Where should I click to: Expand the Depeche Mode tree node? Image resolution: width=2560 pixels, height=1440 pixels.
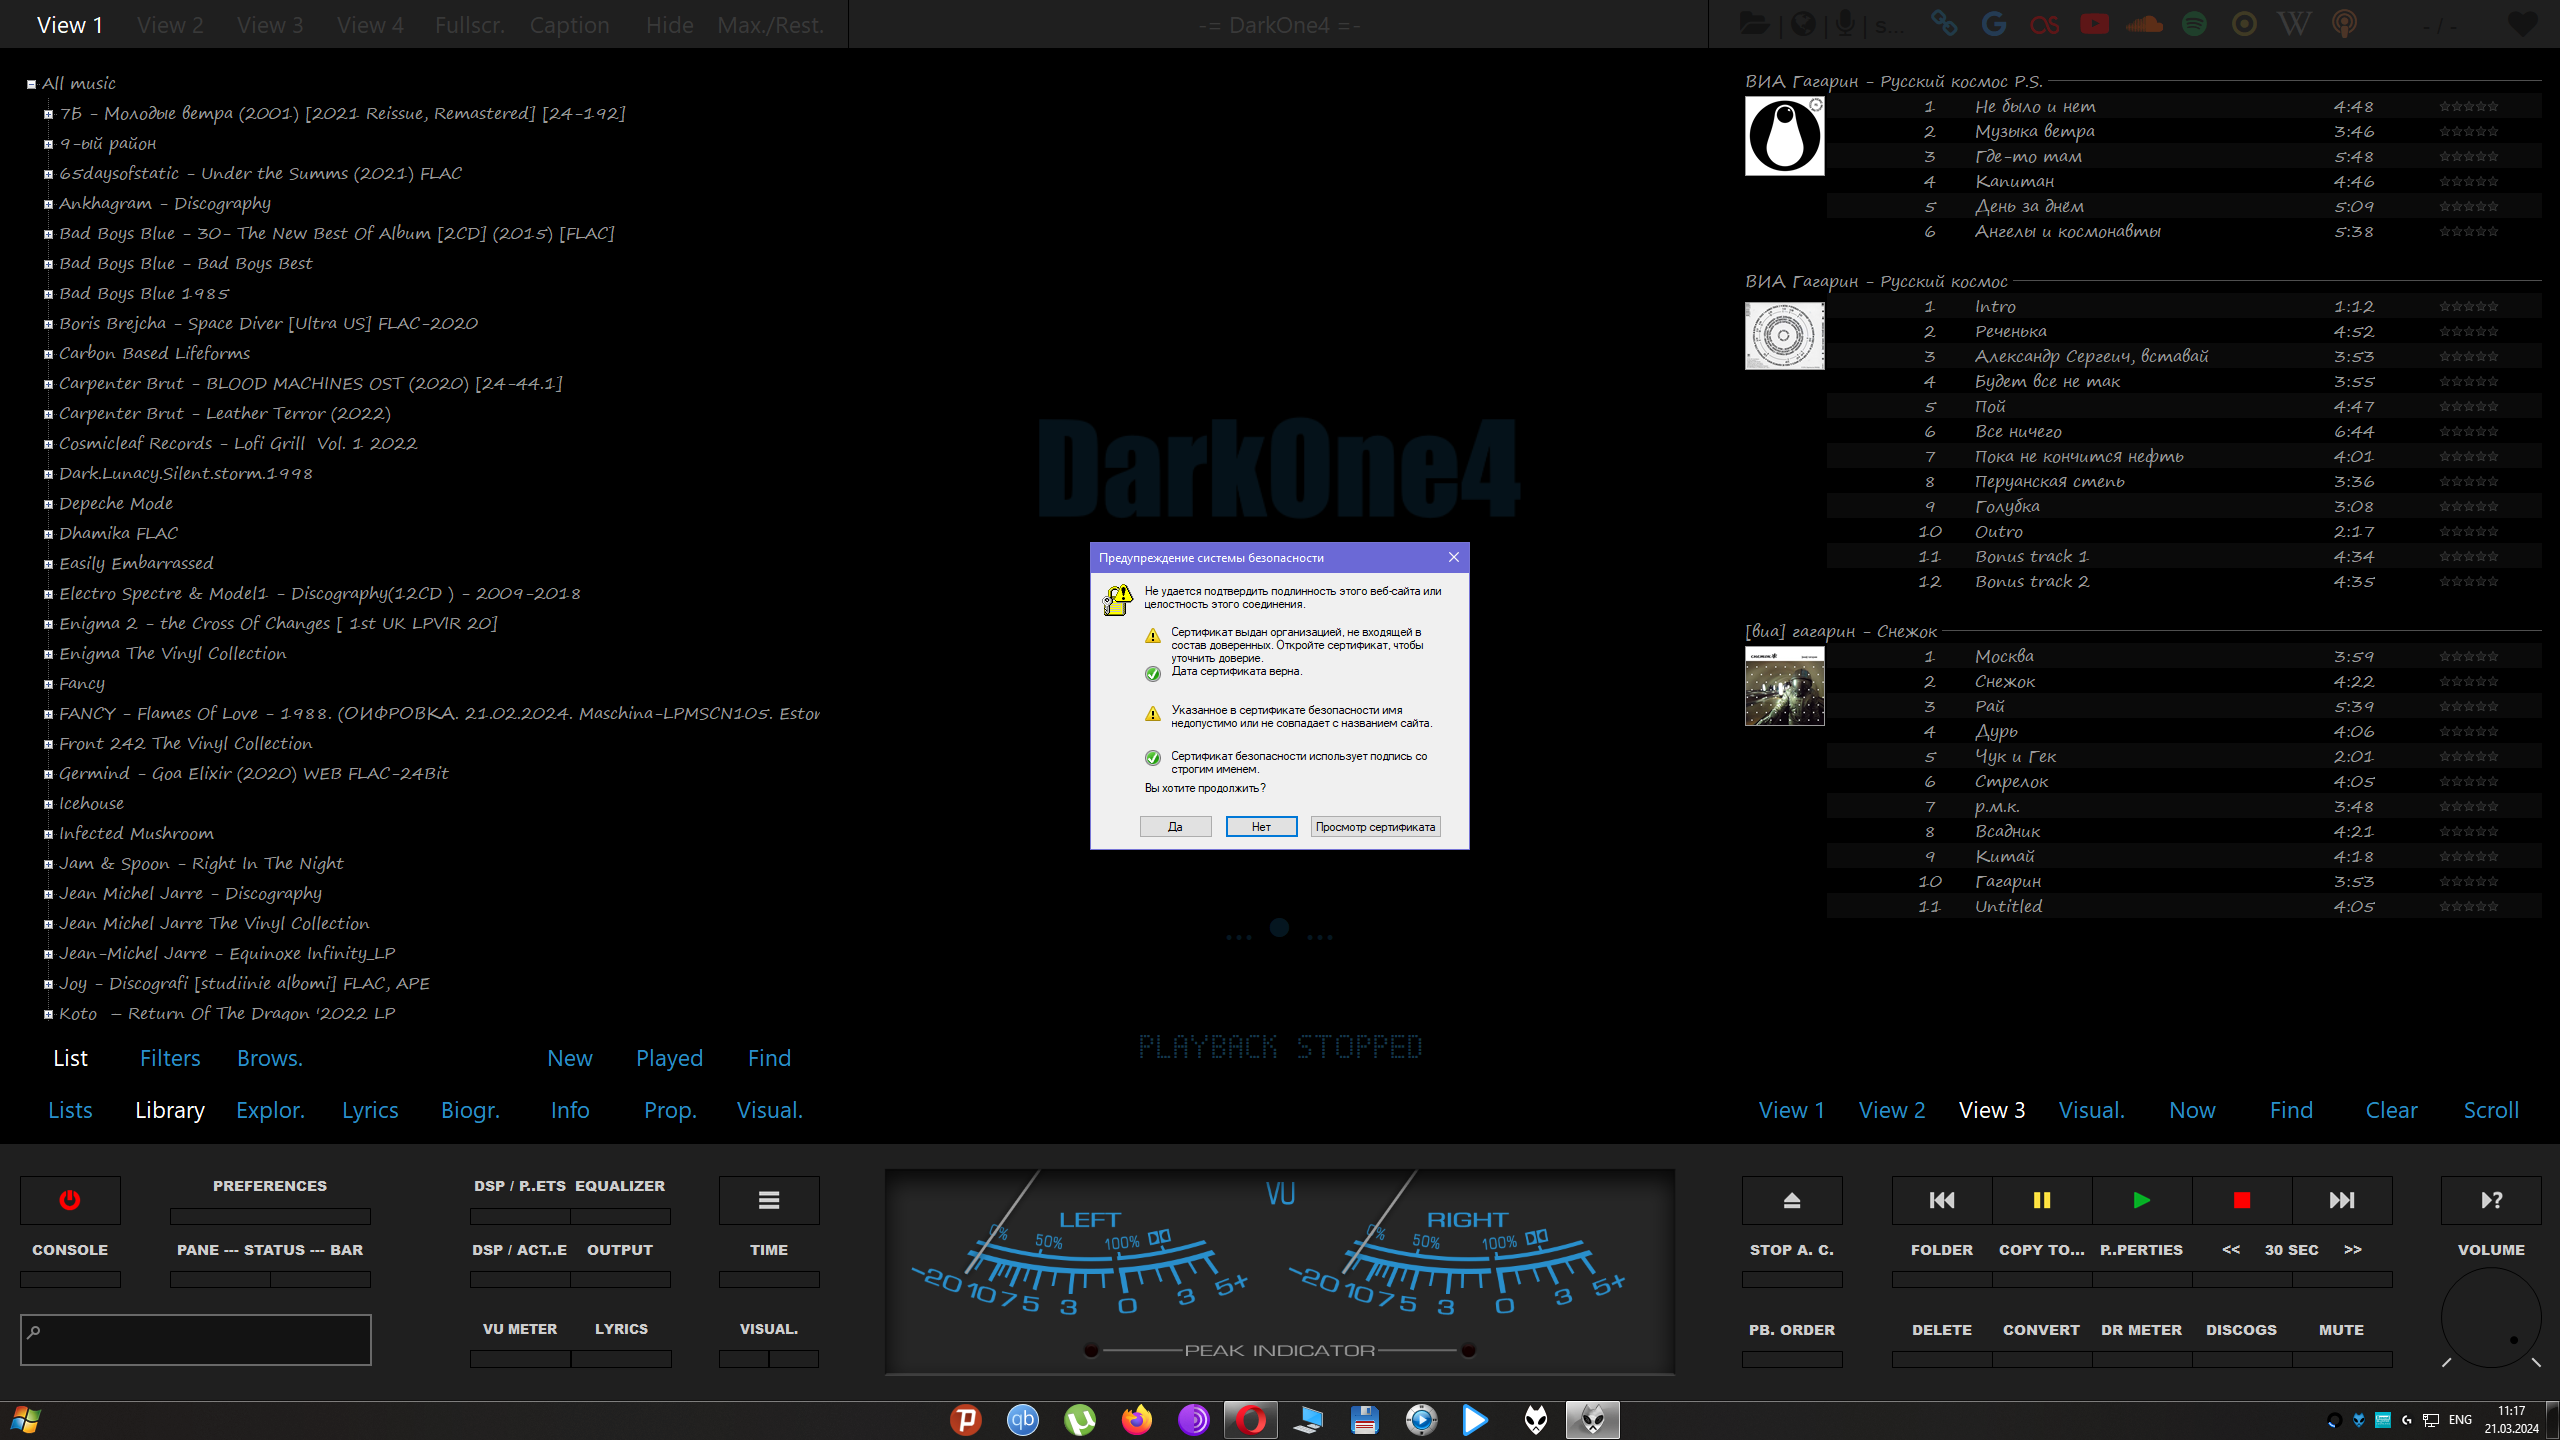pos(48,504)
